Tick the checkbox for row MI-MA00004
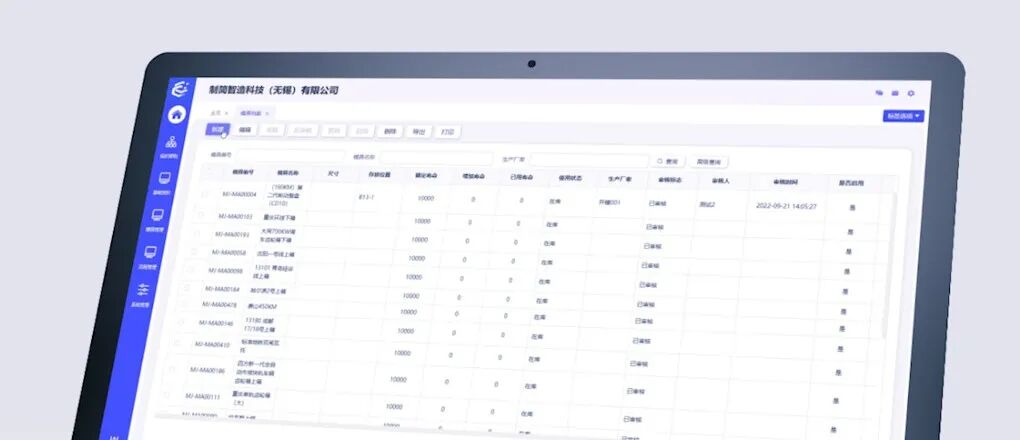Screen dimensions: 1020x440 (x=206, y=193)
